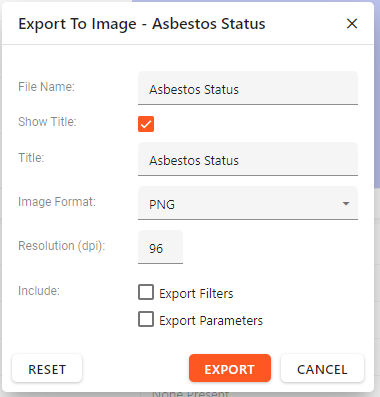Click the arrow beside PNG format

tap(346, 203)
